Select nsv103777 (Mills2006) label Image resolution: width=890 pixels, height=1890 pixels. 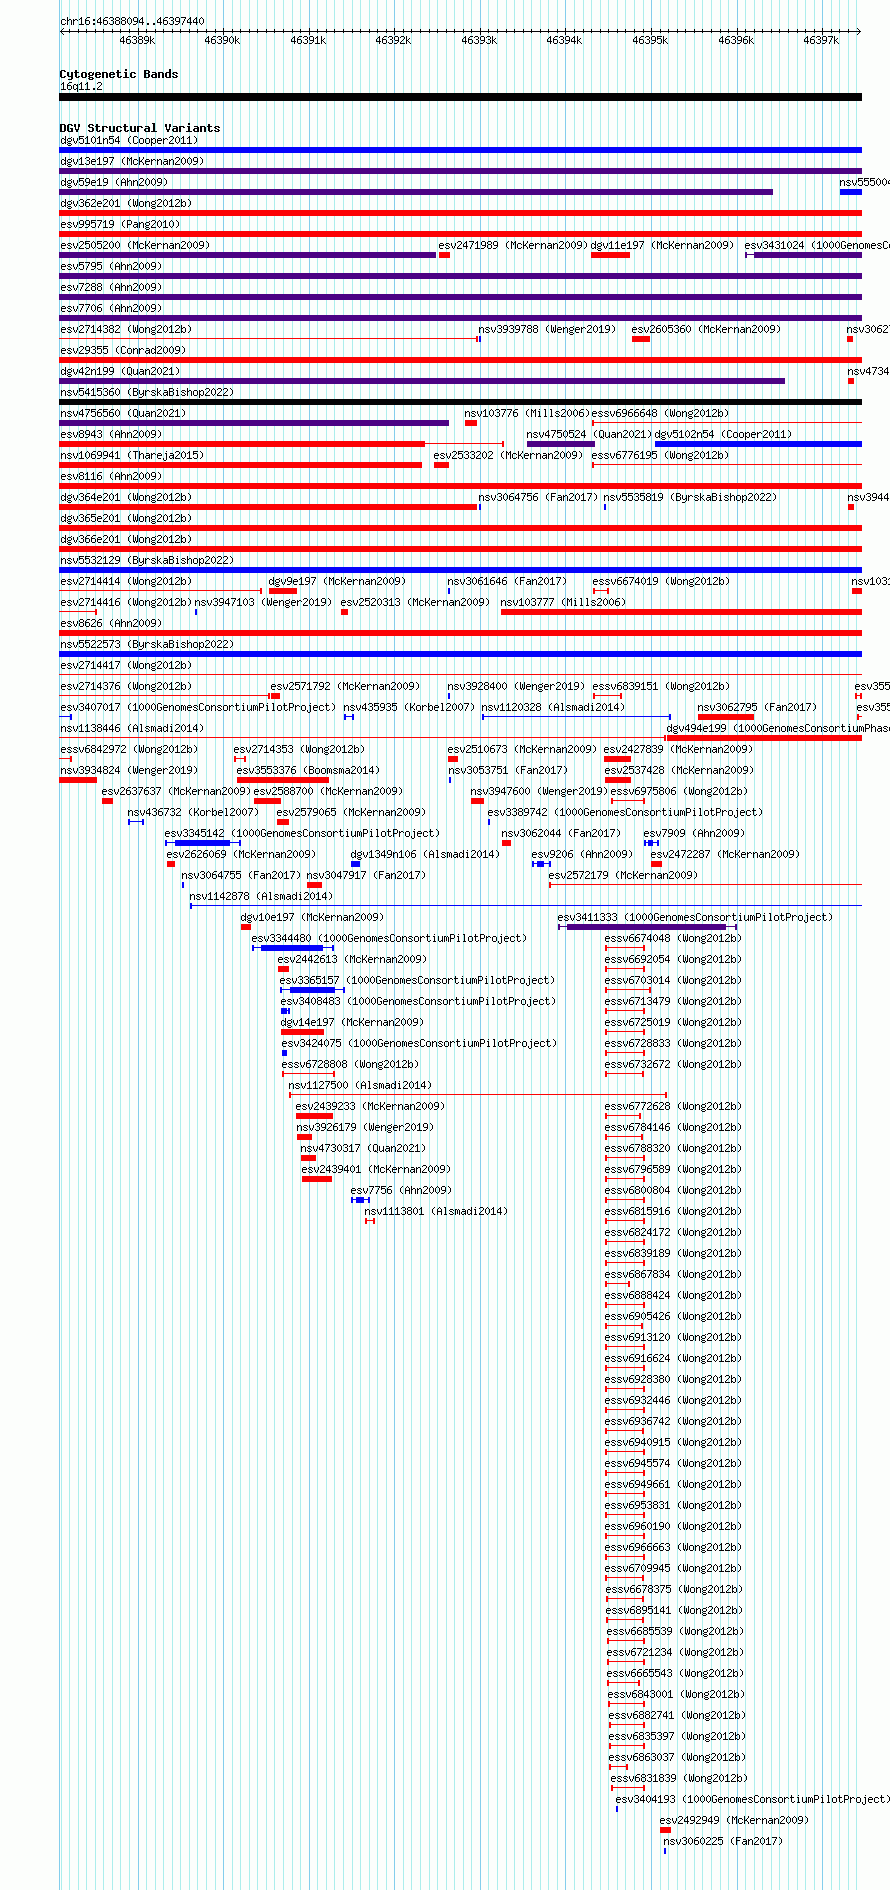563,603
